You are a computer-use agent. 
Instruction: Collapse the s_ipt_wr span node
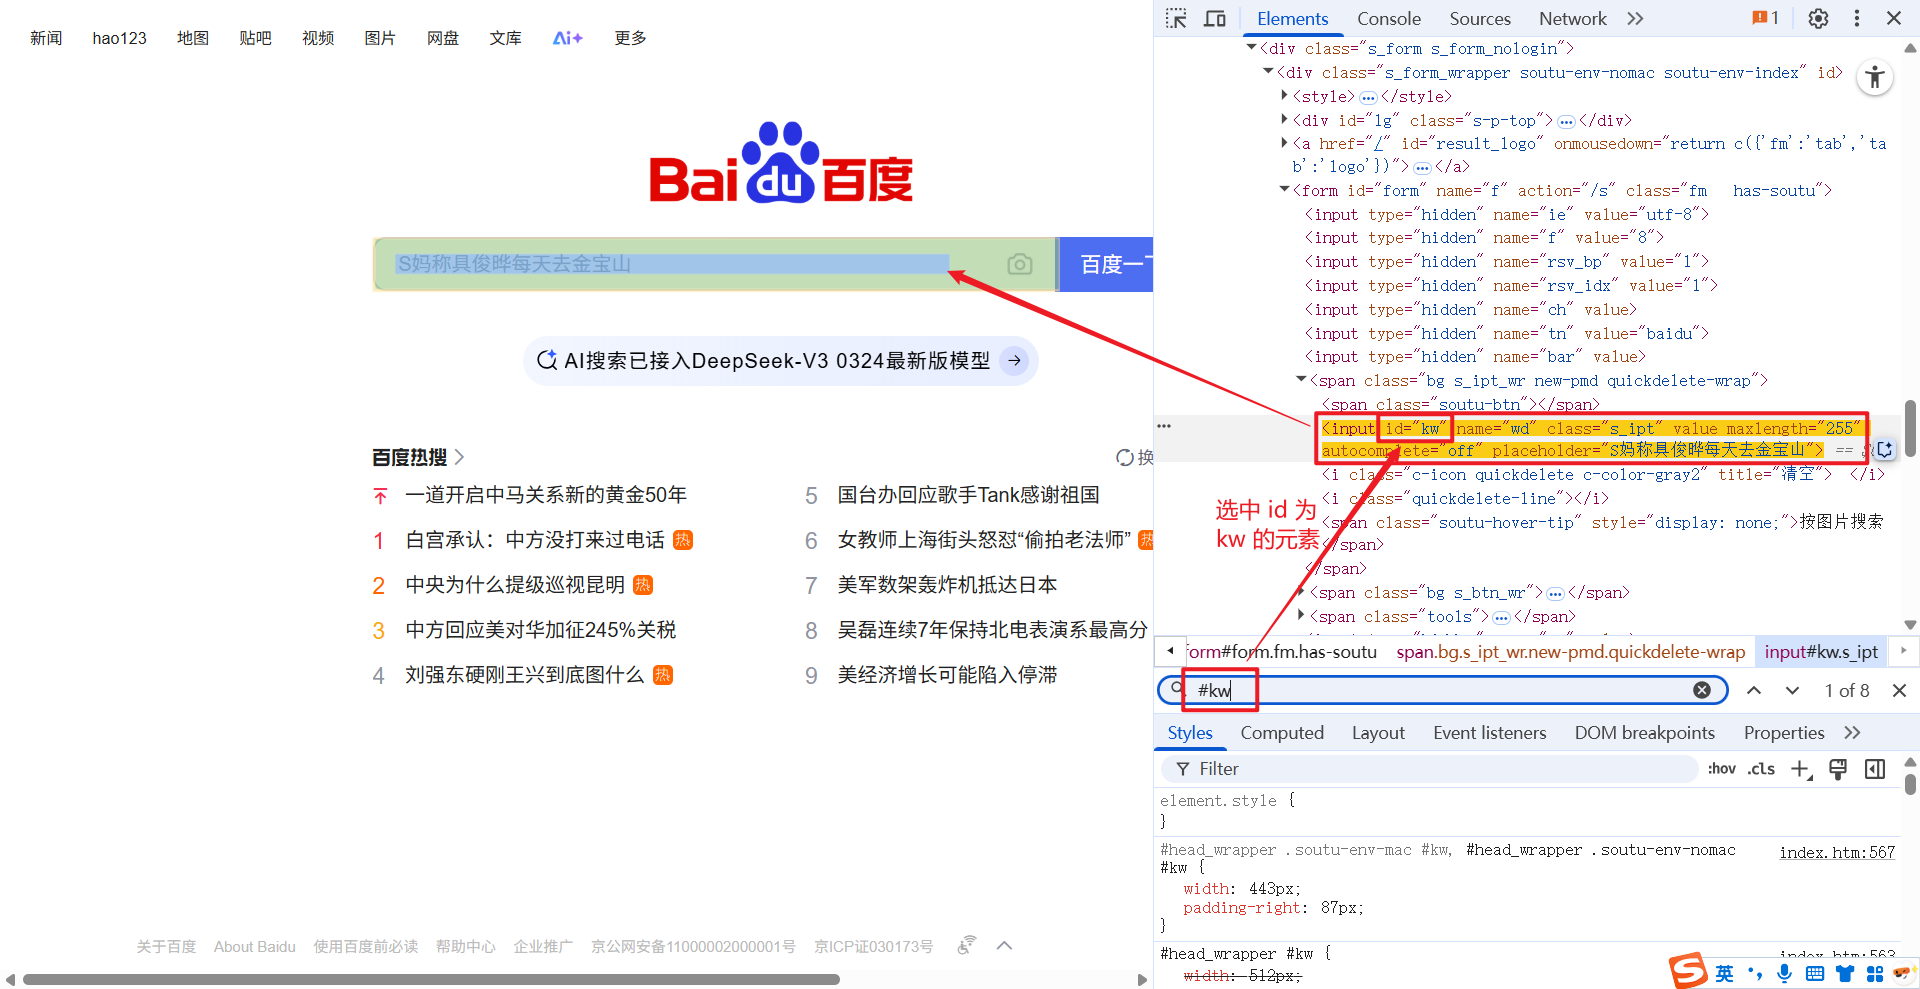click(x=1301, y=380)
